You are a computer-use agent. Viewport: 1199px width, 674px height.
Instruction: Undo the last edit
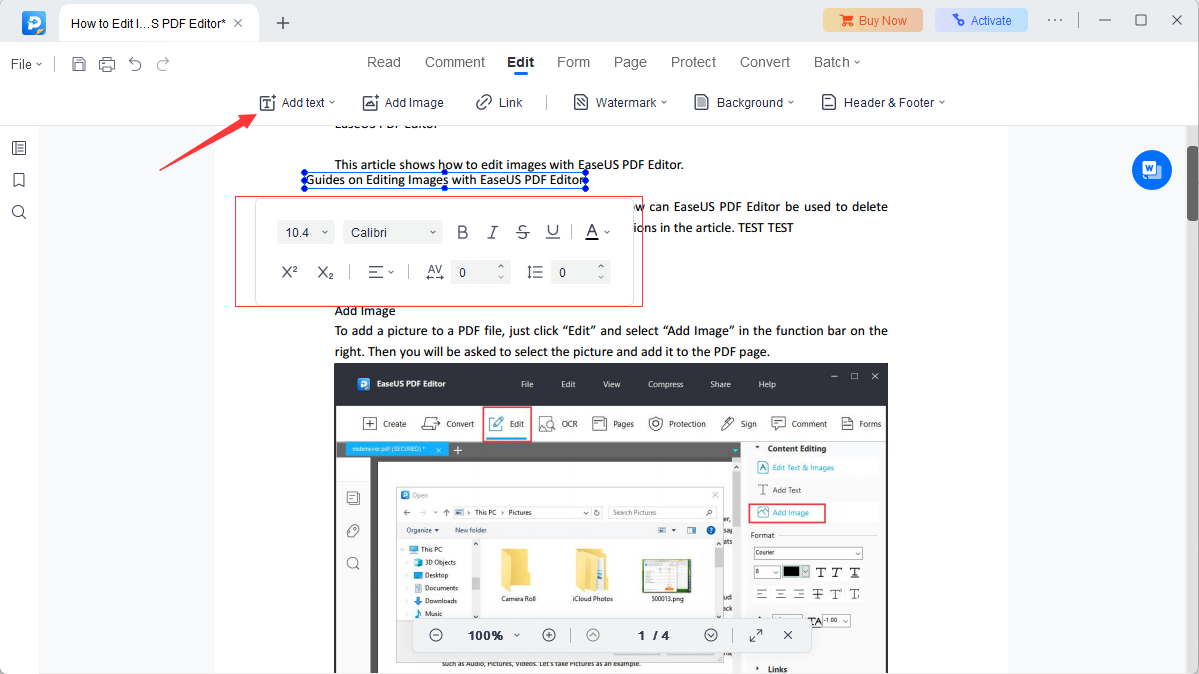135,64
